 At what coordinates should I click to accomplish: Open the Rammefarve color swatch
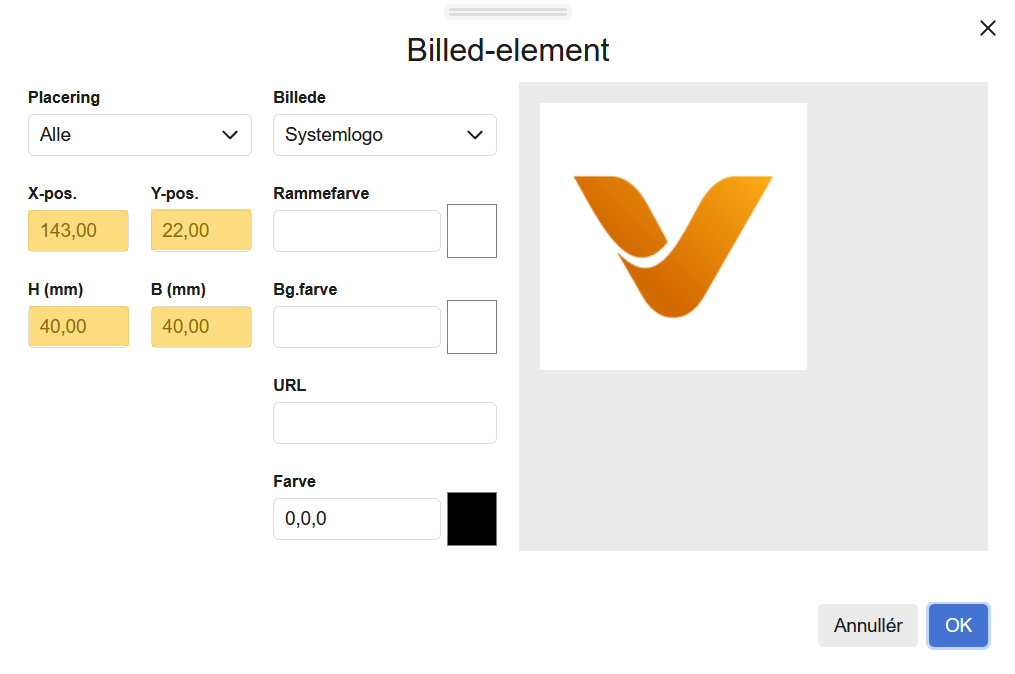pyautogui.click(x=471, y=230)
